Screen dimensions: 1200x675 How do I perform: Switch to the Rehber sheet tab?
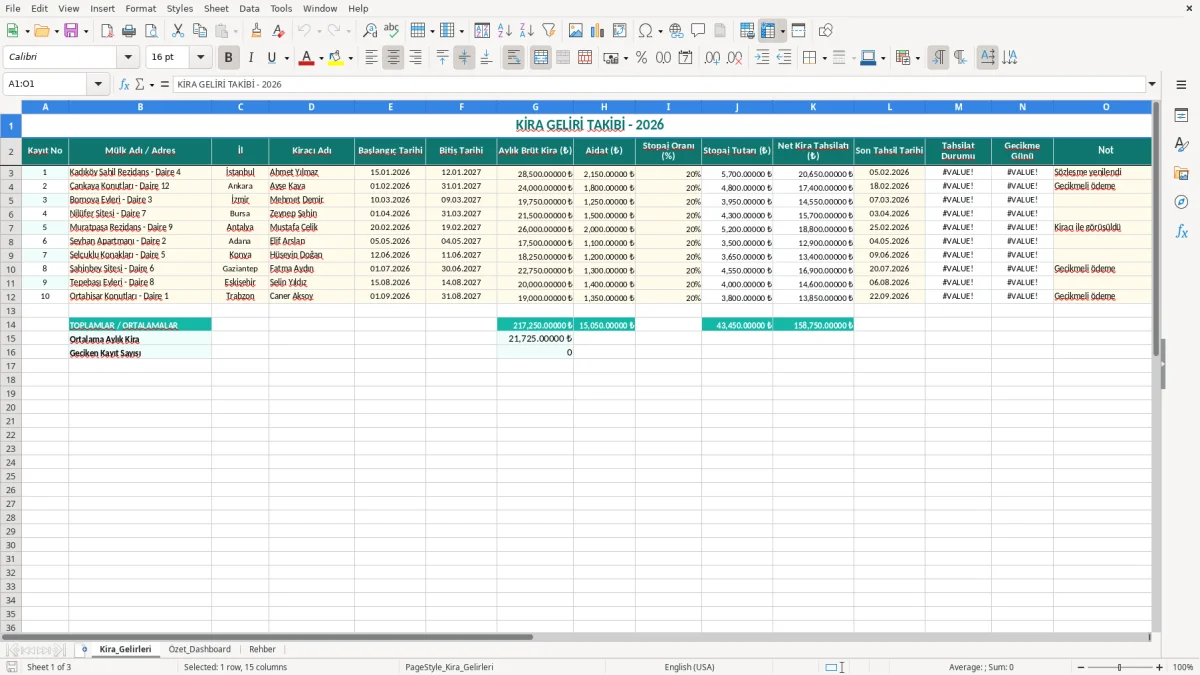(x=262, y=649)
